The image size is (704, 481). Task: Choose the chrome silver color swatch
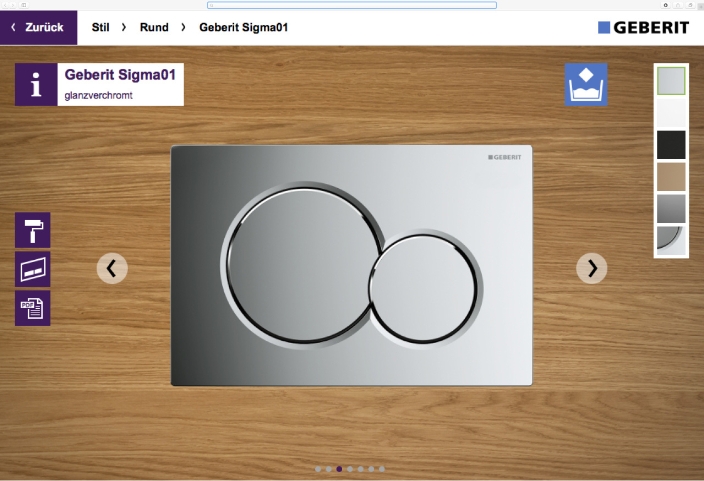(671, 81)
